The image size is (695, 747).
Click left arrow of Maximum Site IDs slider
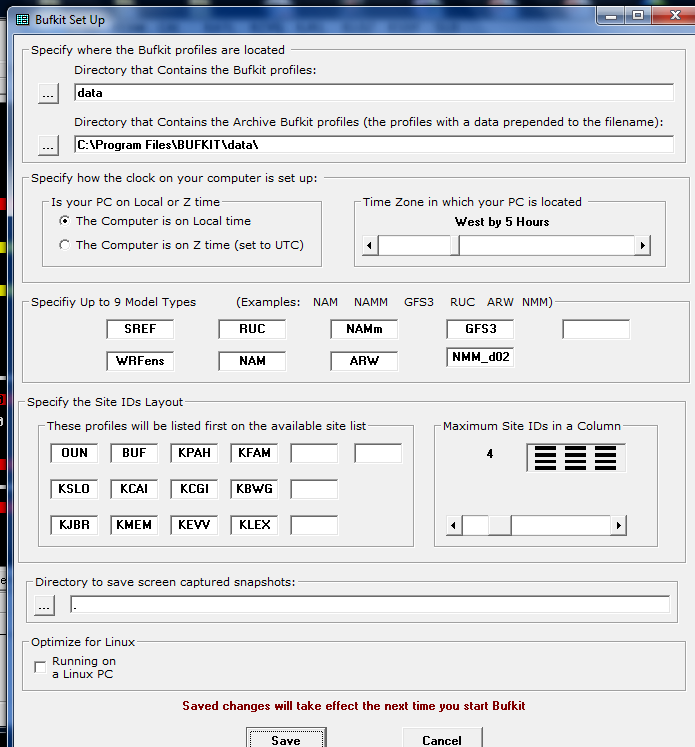[x=453, y=525]
